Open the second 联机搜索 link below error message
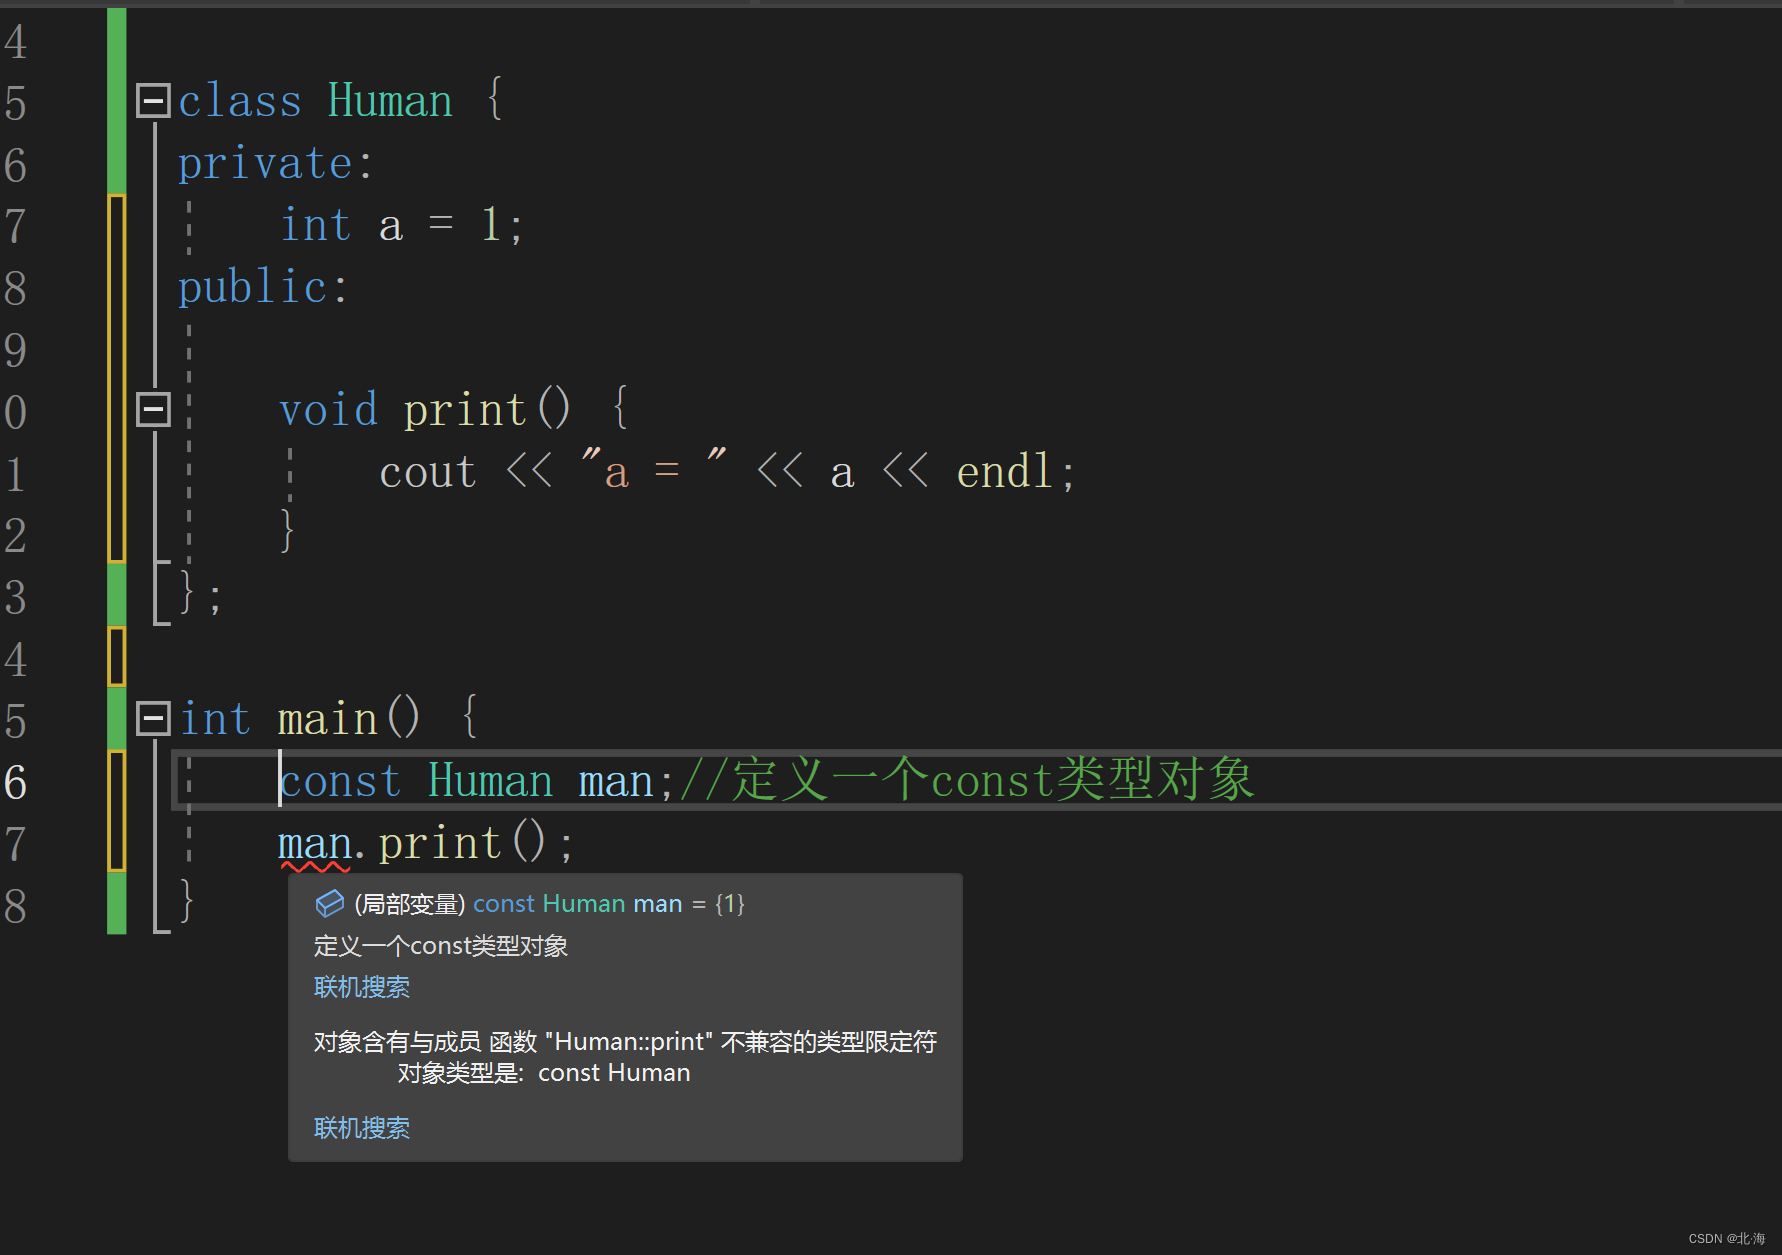The height and width of the screenshot is (1255, 1782). [x=361, y=1128]
